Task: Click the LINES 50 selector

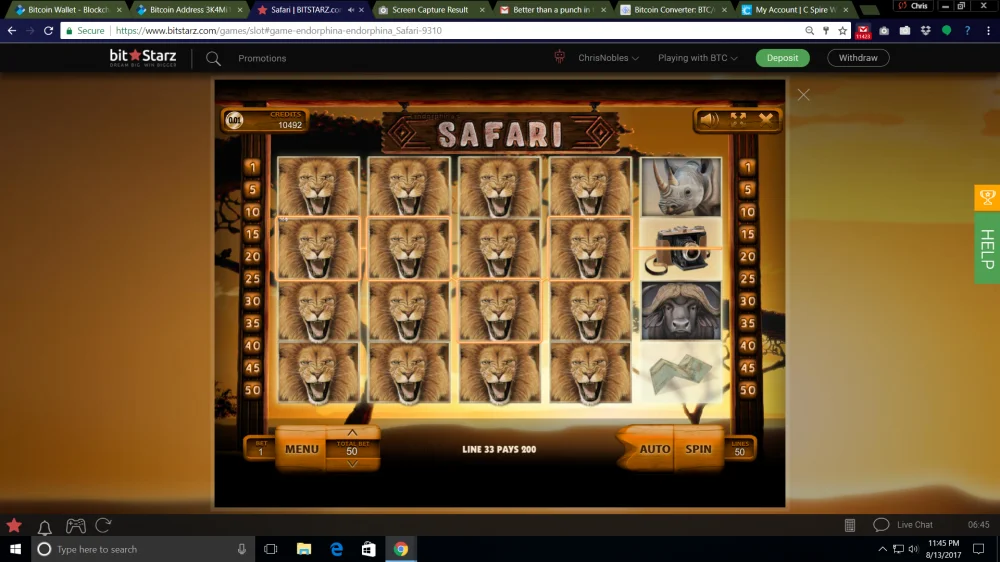Action: [x=739, y=448]
